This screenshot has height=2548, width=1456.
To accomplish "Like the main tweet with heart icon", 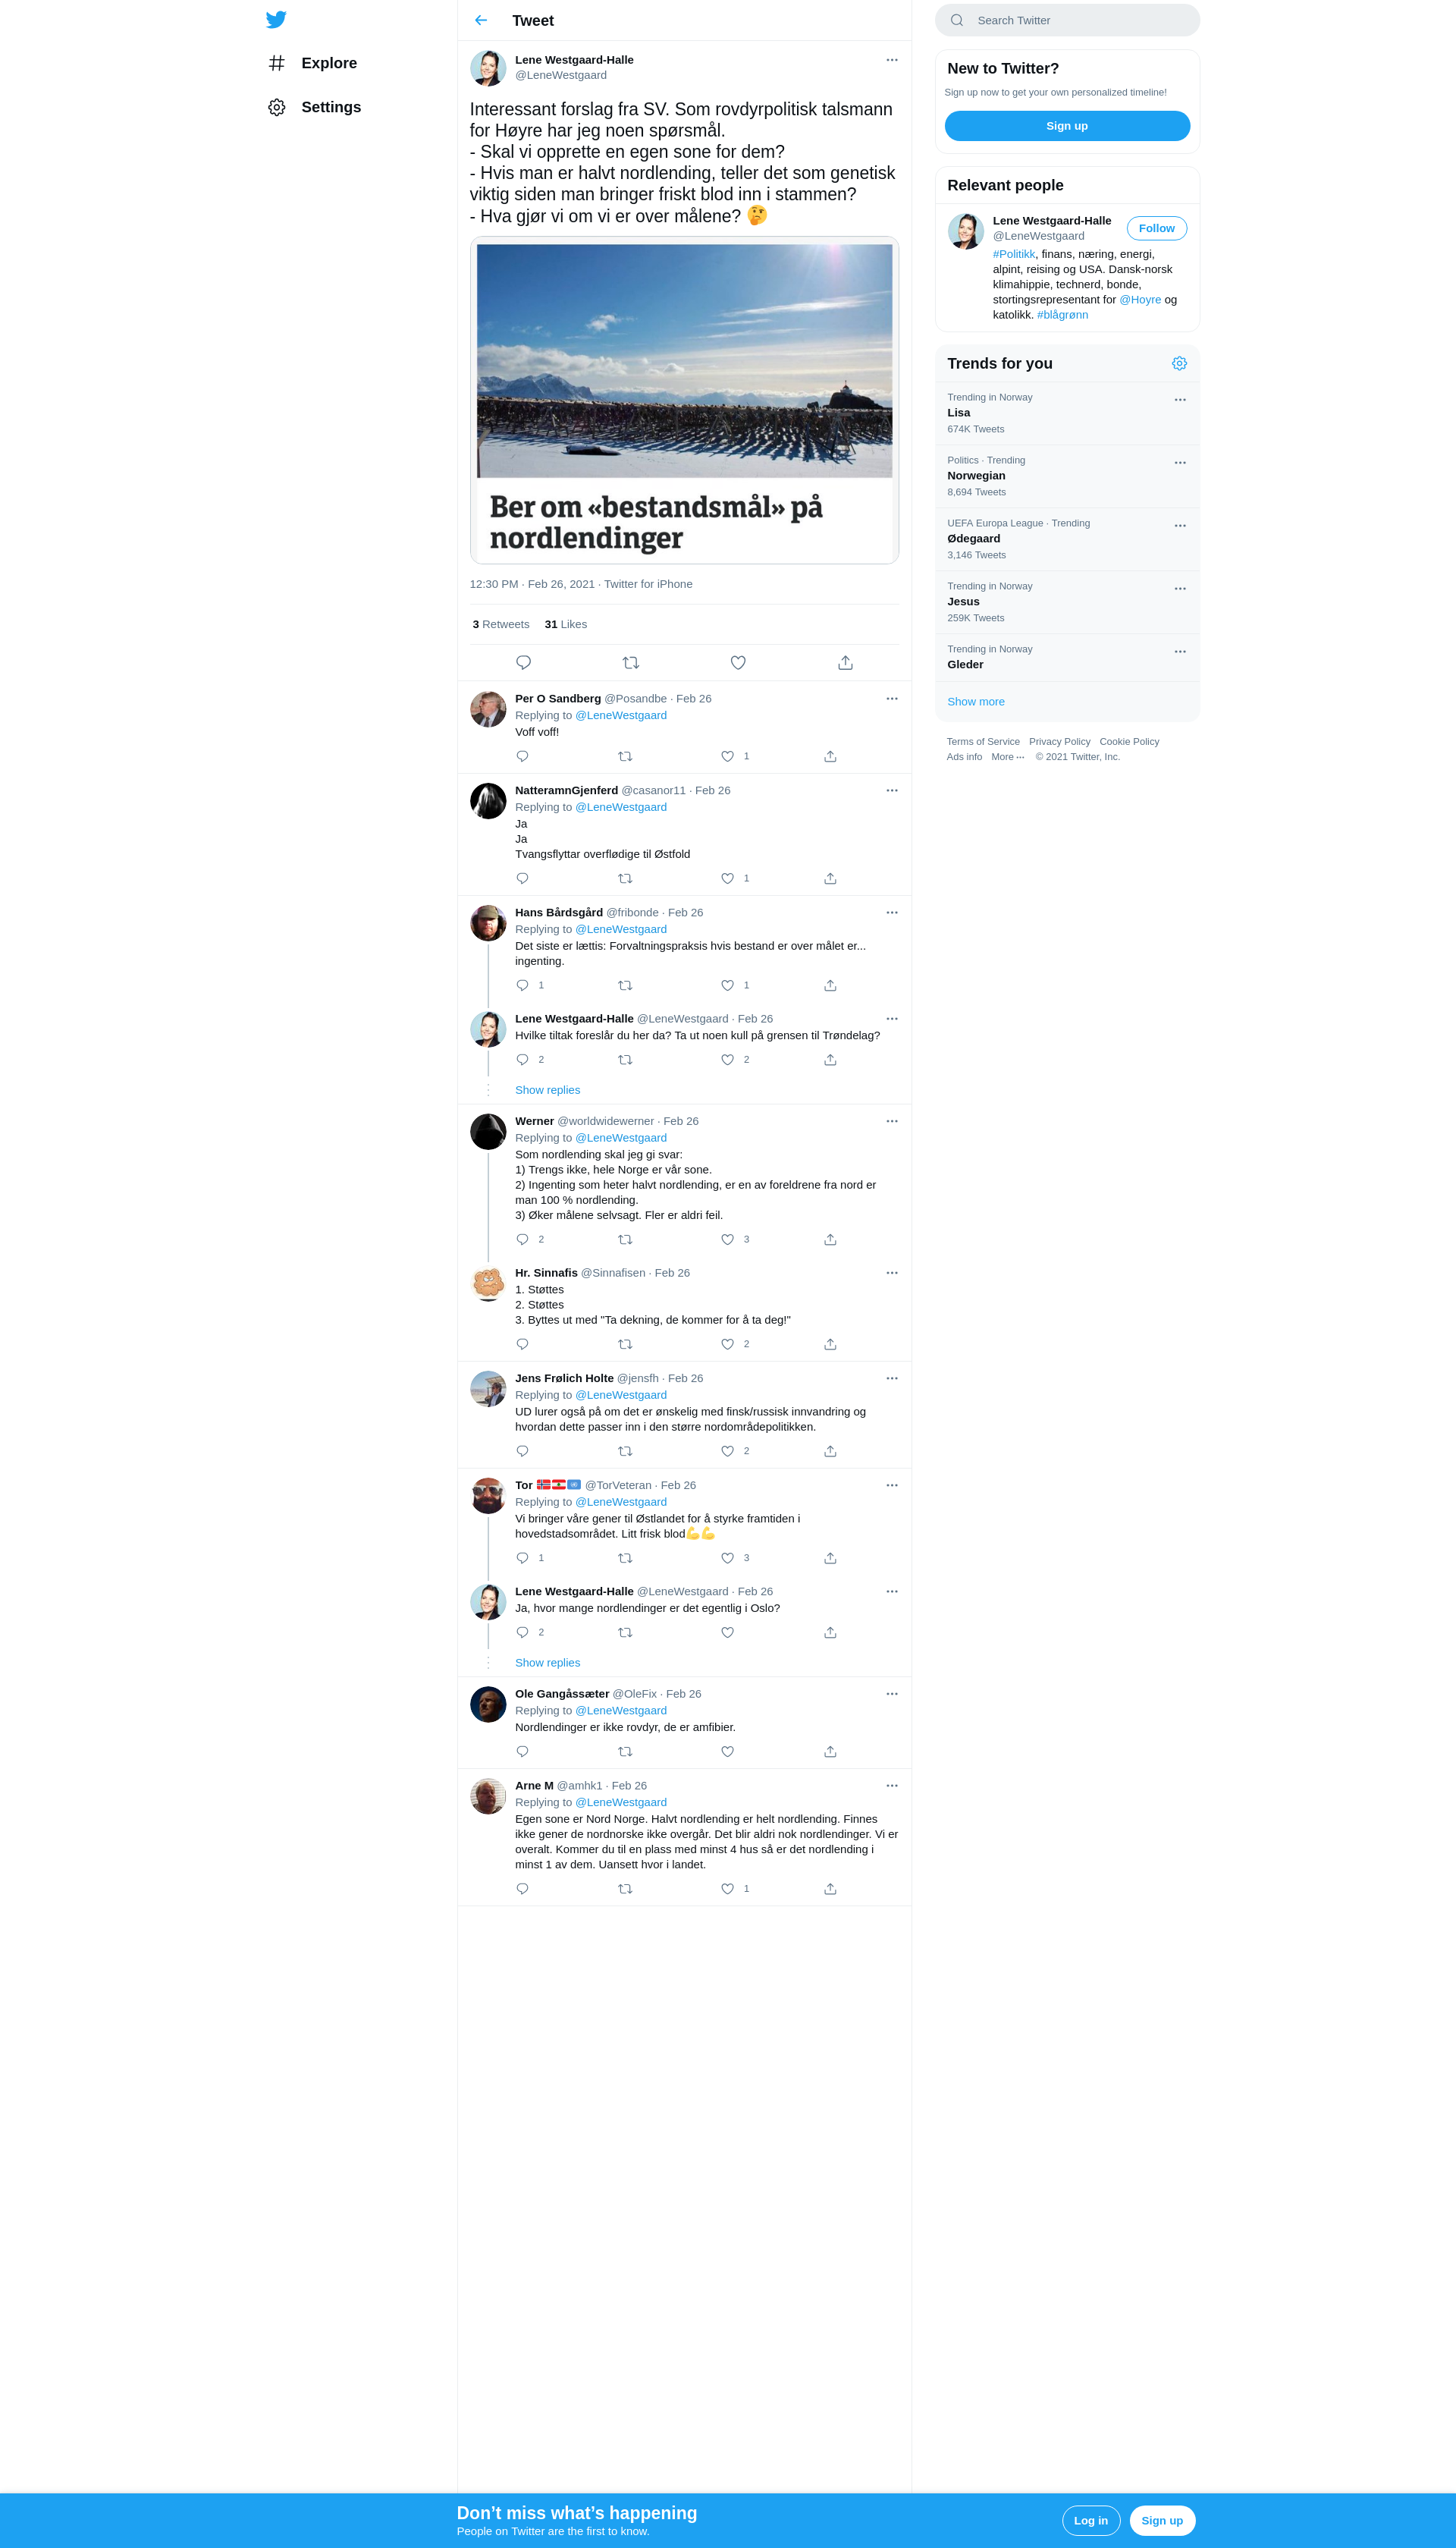I will point(738,662).
